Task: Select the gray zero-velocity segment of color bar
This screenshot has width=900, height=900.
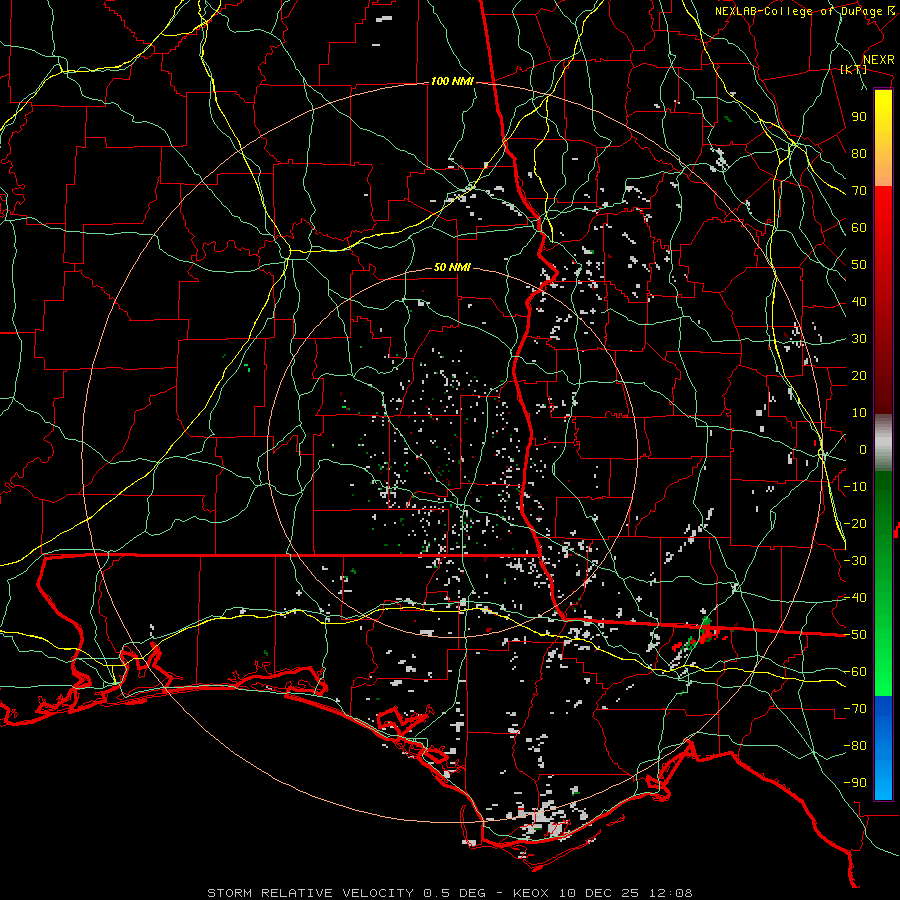Action: coord(883,443)
